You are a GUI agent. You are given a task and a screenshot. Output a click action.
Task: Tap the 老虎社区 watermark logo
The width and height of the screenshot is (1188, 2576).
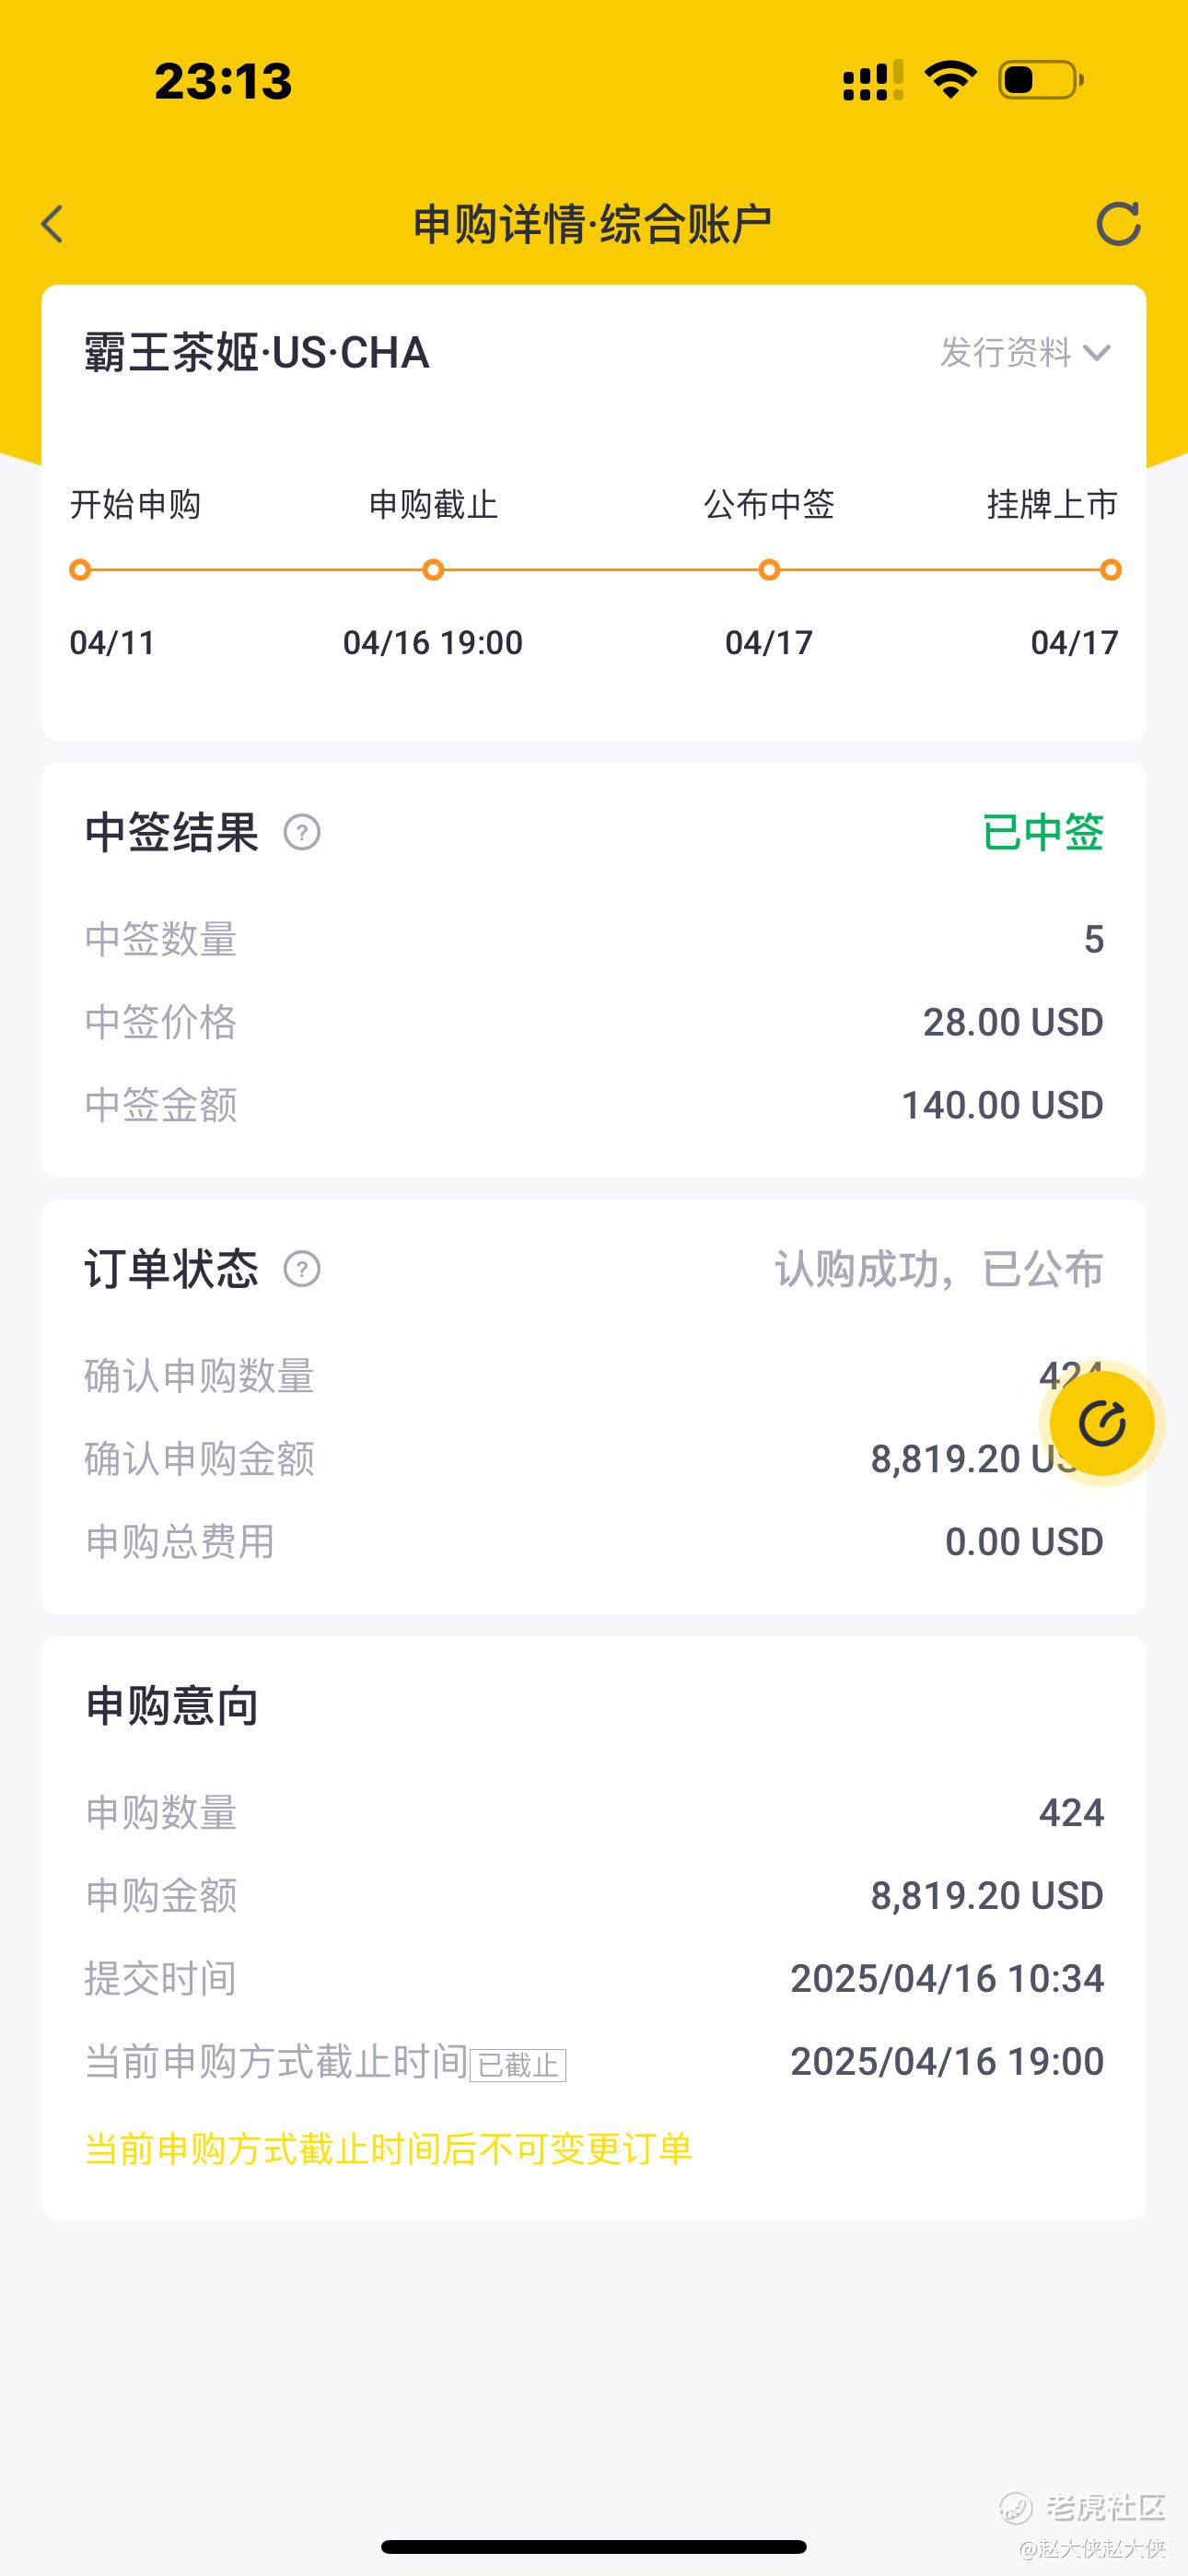tap(1083, 2506)
